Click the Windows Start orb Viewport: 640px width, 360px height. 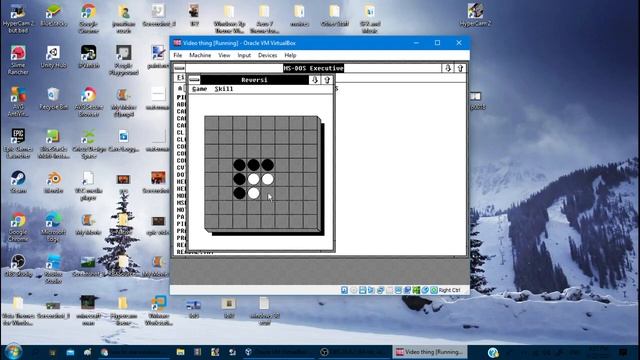(13, 352)
